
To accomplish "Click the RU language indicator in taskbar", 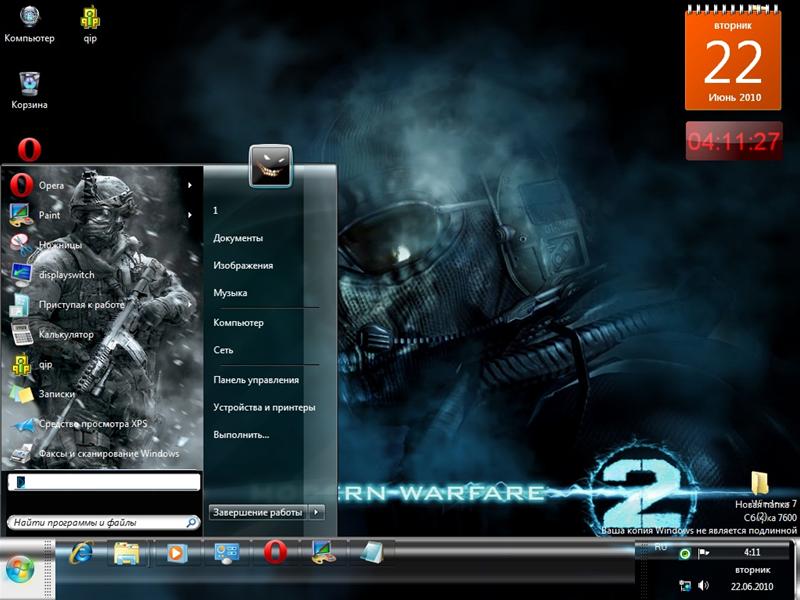I will pyautogui.click(x=660, y=547).
